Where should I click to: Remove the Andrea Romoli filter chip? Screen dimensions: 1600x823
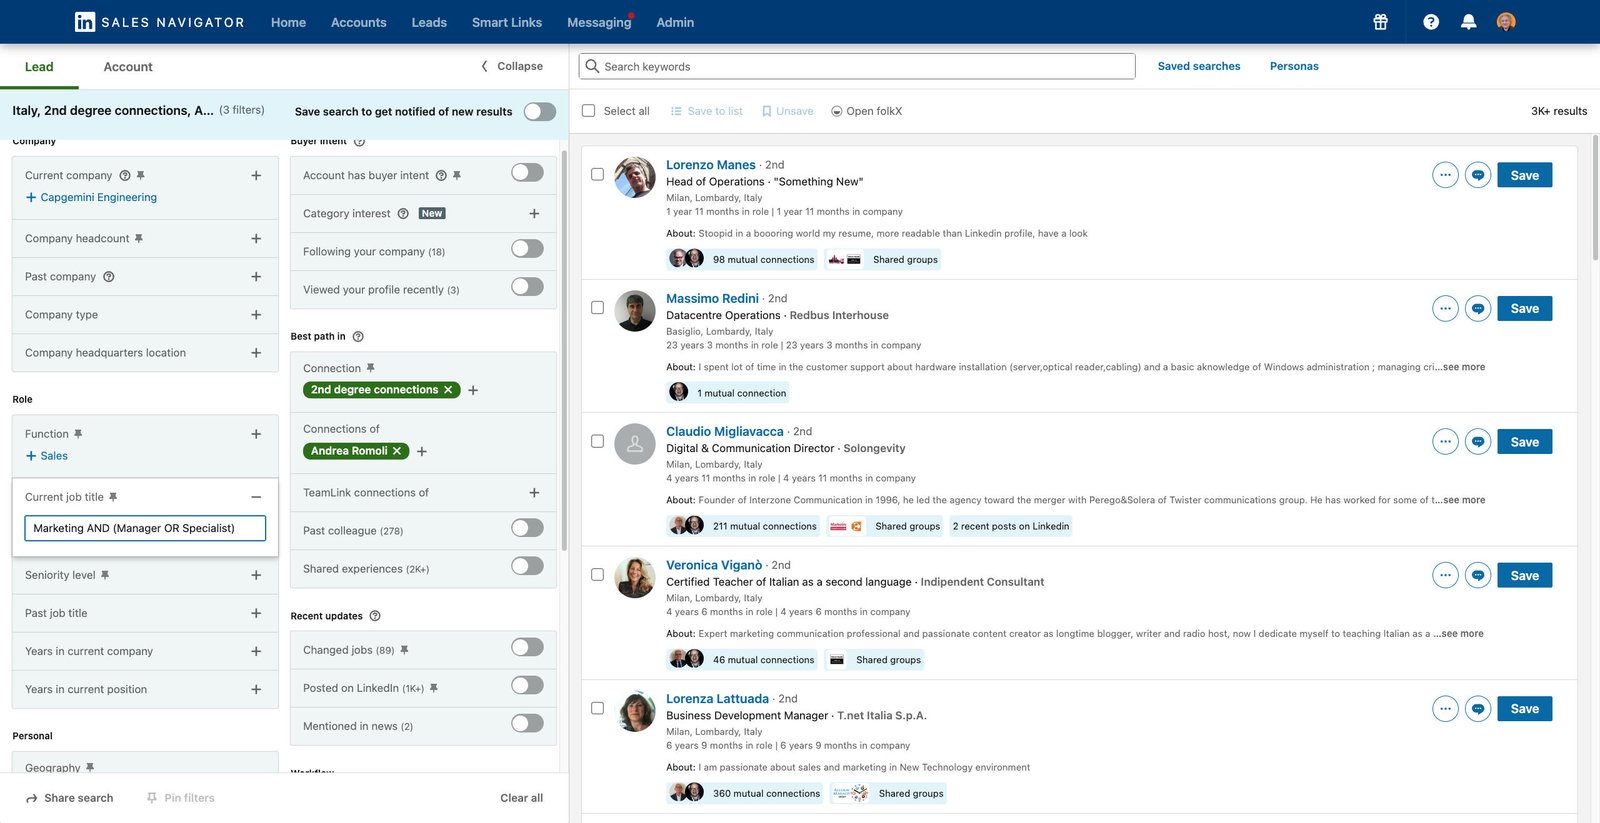pos(397,451)
